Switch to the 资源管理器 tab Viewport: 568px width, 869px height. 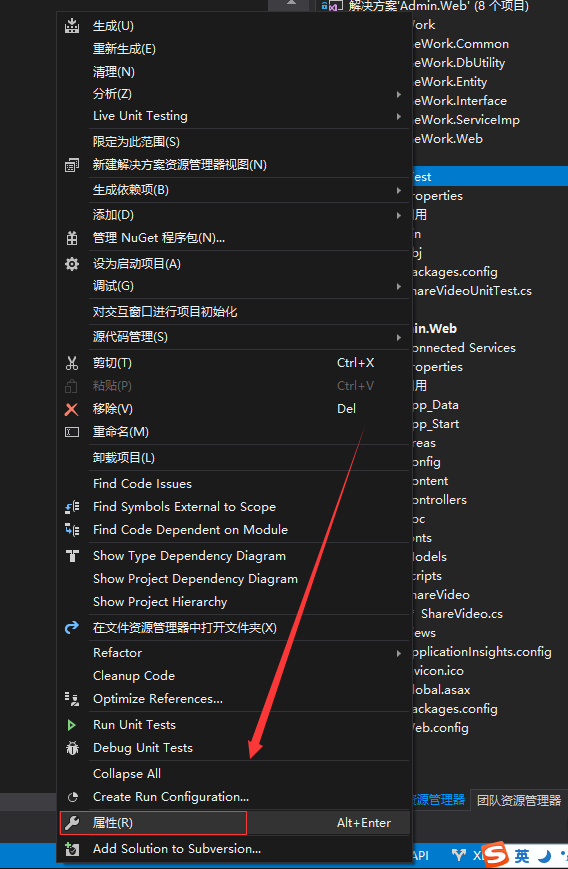(438, 800)
